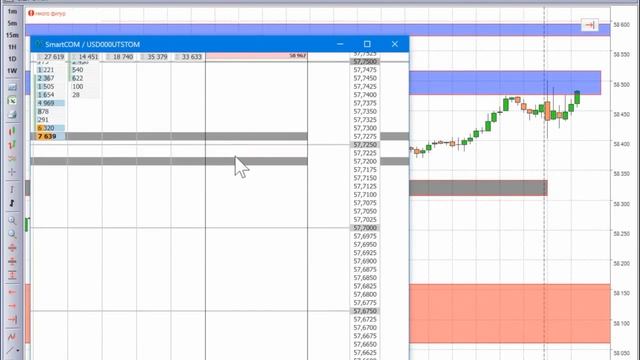Click the chart's jump-to-latest arrow button

tap(589, 25)
